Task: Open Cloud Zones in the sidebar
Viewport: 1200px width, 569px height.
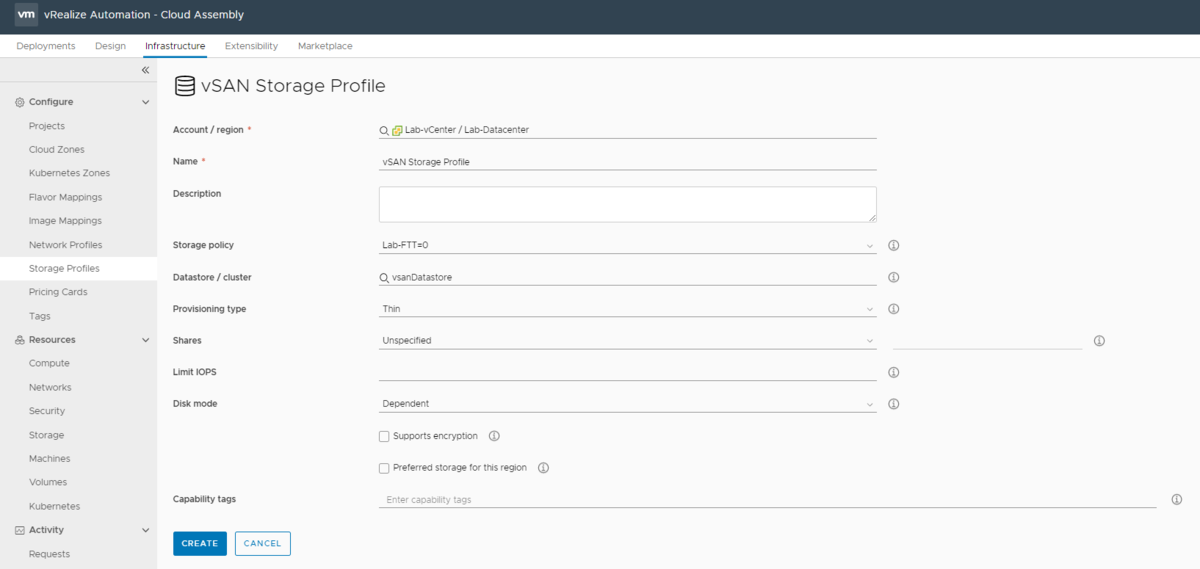Action: pos(57,150)
